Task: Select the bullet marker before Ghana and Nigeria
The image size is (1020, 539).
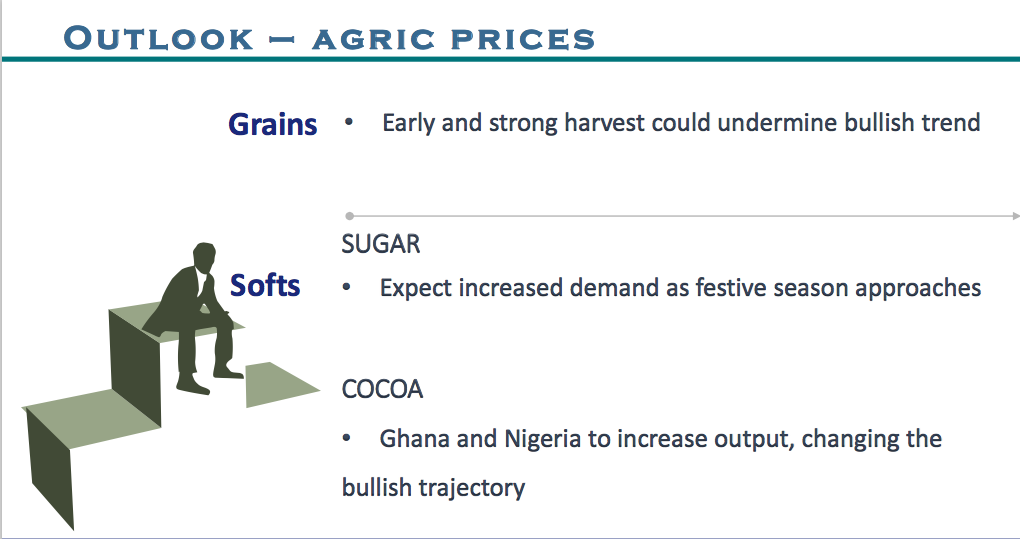Action: point(346,439)
